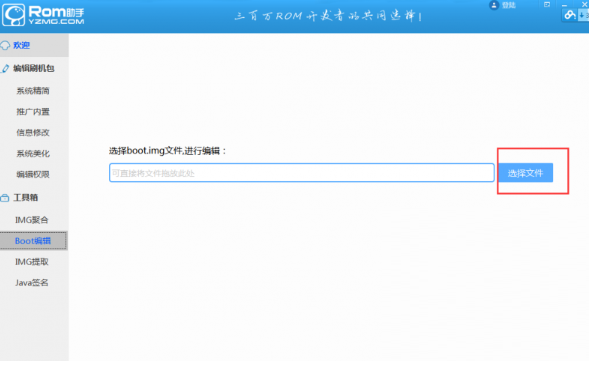
Task: Open the 推广内置 page
Action: pos(33,112)
